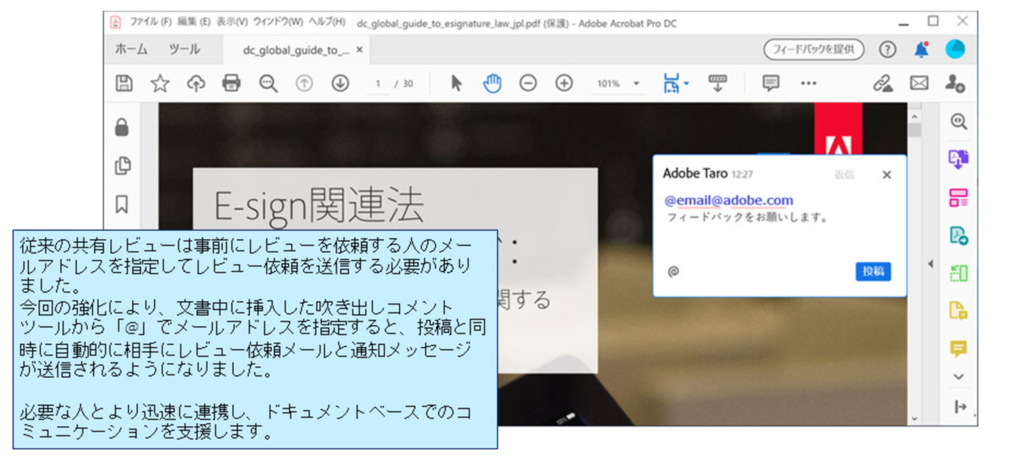This screenshot has height=464, width=1024.
Task: Go to previous page up arrow
Action: [304, 83]
